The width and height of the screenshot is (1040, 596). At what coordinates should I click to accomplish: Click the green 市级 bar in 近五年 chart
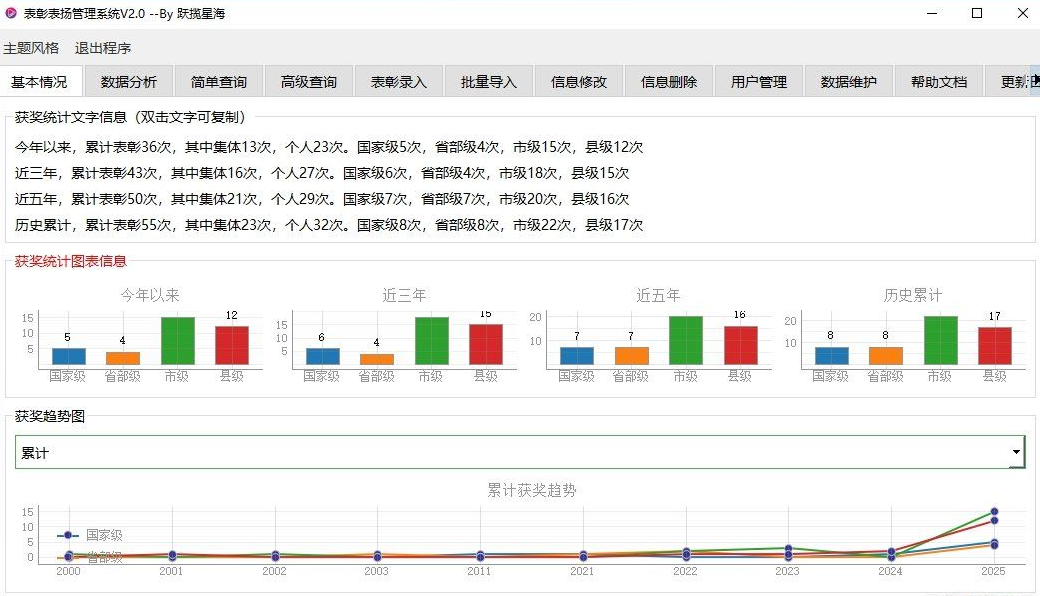click(686, 341)
